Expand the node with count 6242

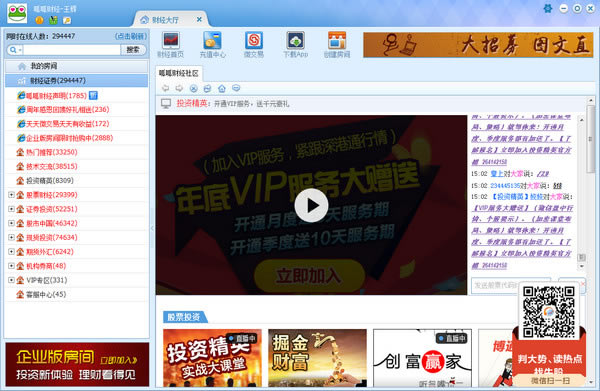[11, 251]
